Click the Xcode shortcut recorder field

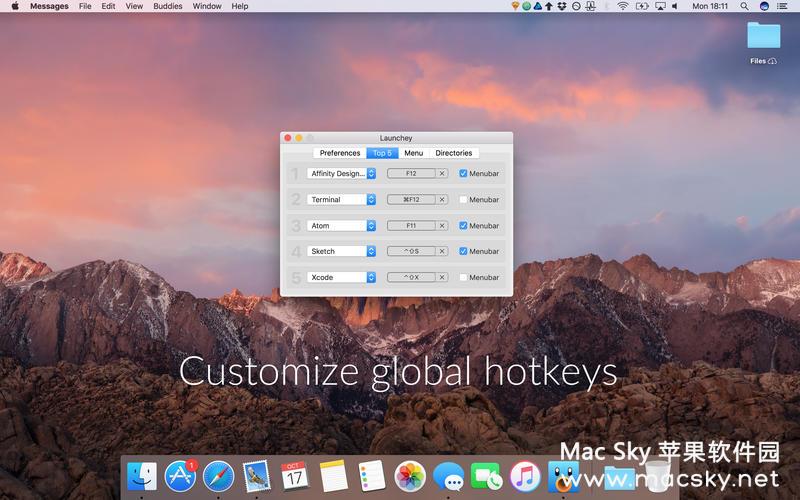click(411, 277)
